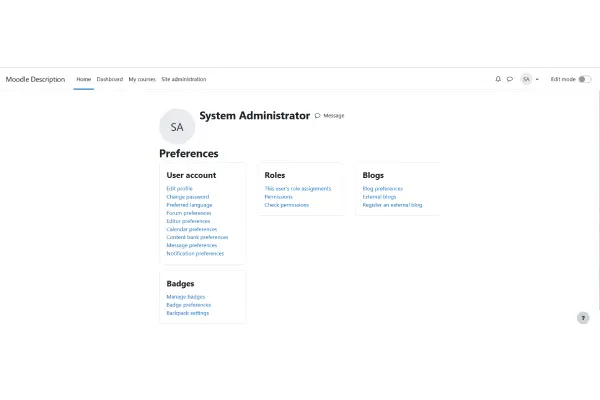Click Check permissions under Roles

(287, 205)
